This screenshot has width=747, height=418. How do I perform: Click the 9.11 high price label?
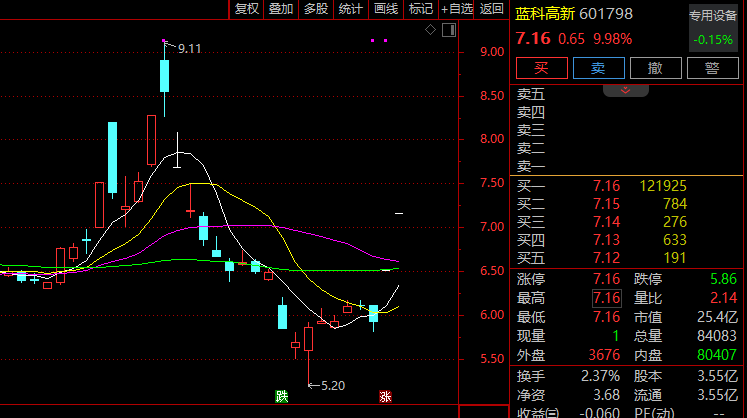[189, 49]
